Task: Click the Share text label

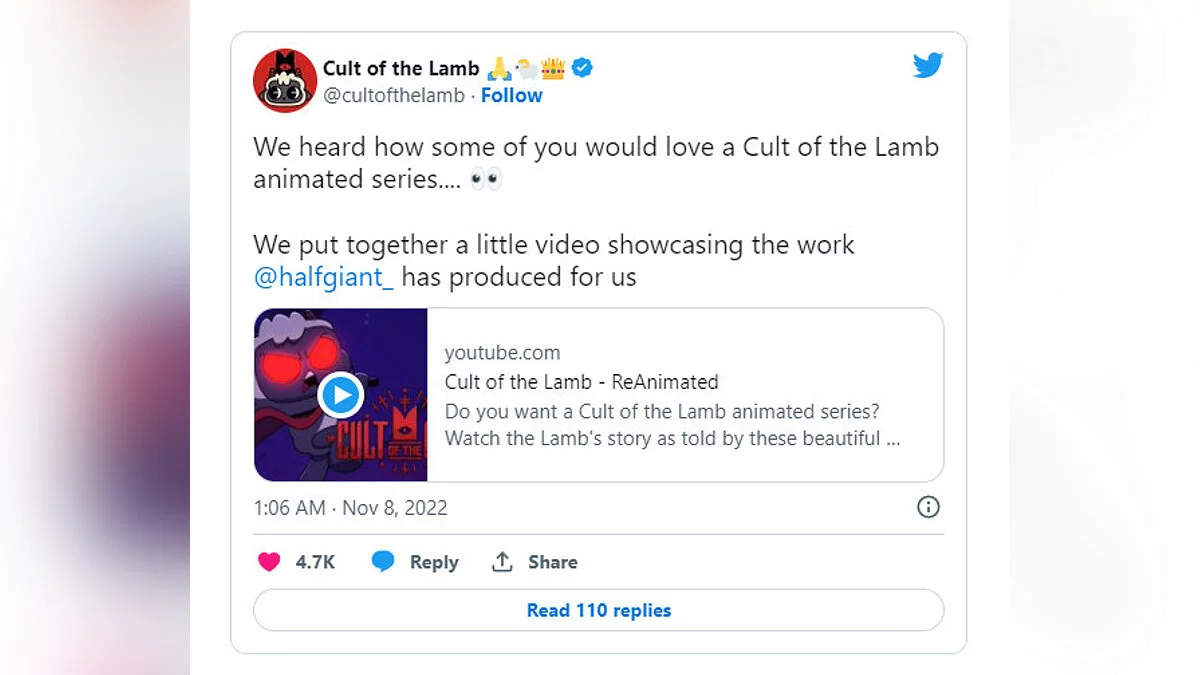Action: (x=553, y=562)
